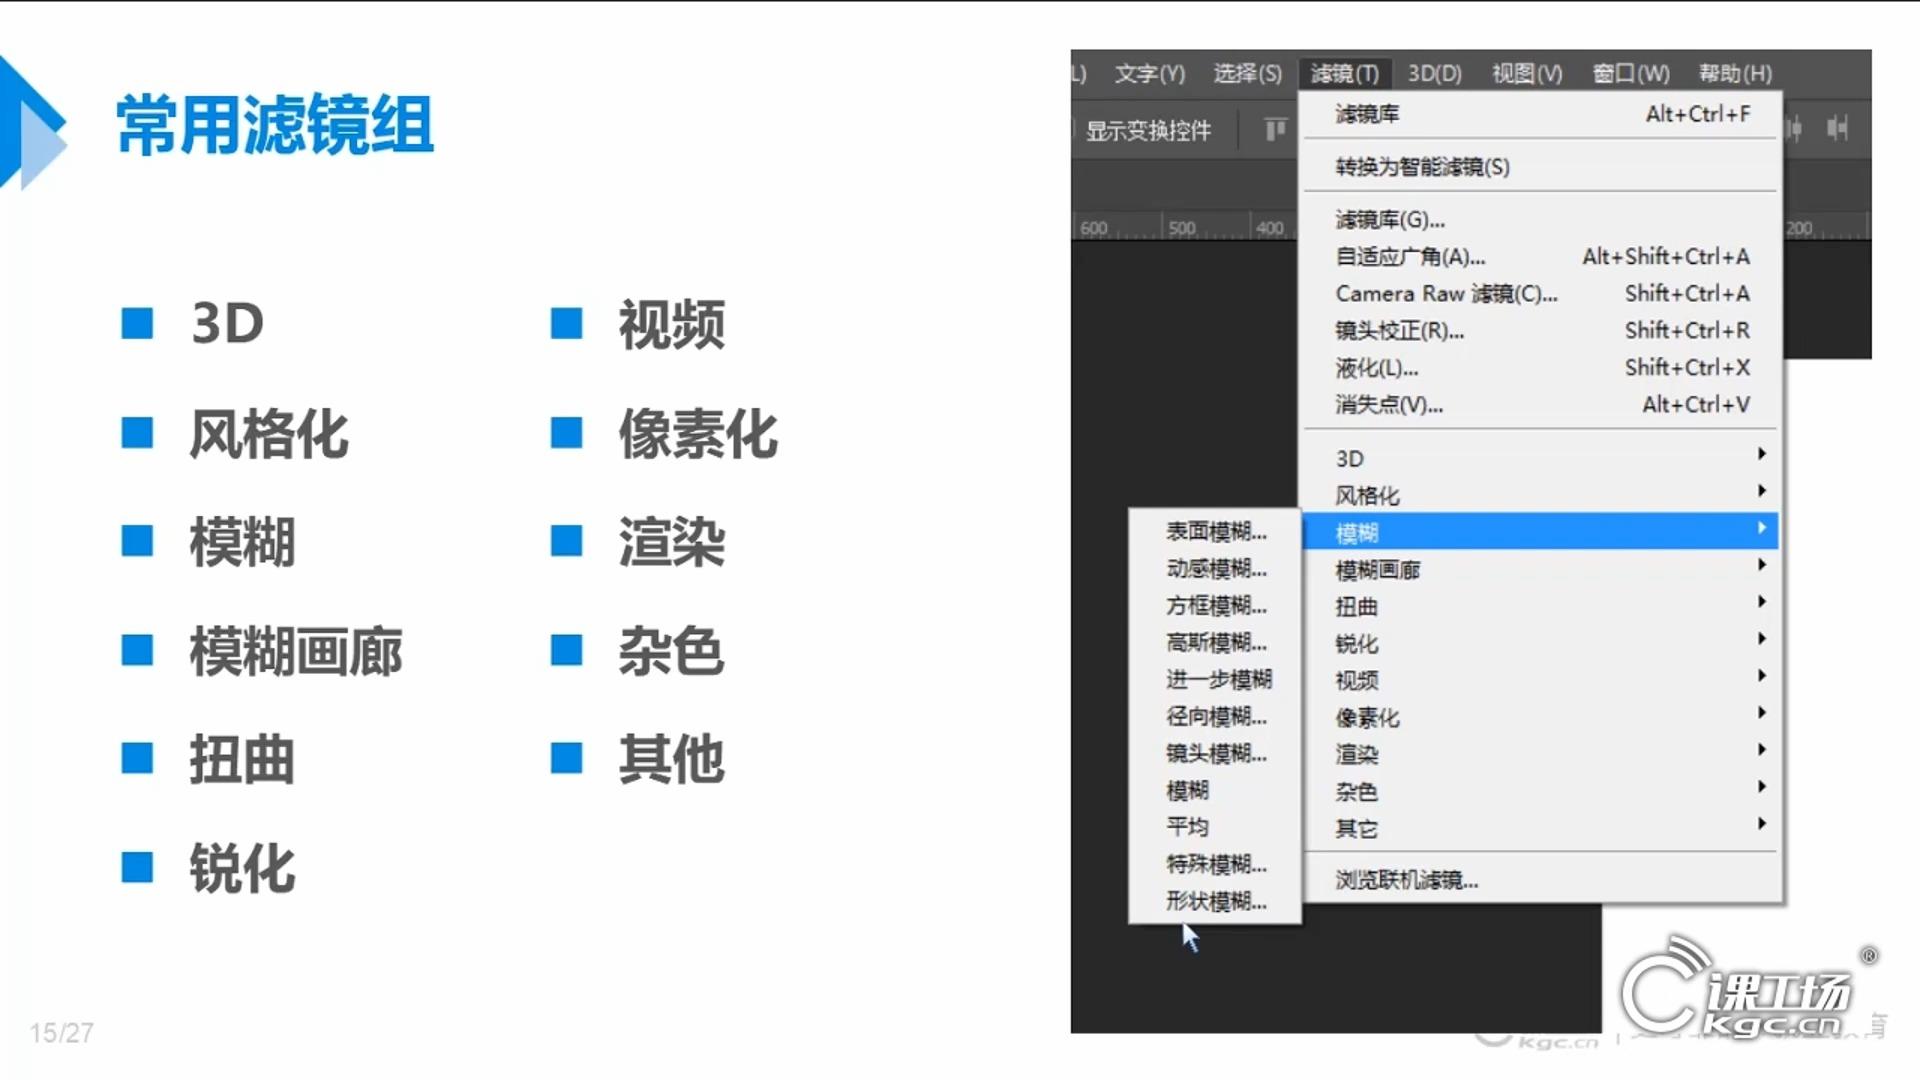Click the distribute icon right of filter menu
The image size is (1920, 1080).
[x=1796, y=128]
